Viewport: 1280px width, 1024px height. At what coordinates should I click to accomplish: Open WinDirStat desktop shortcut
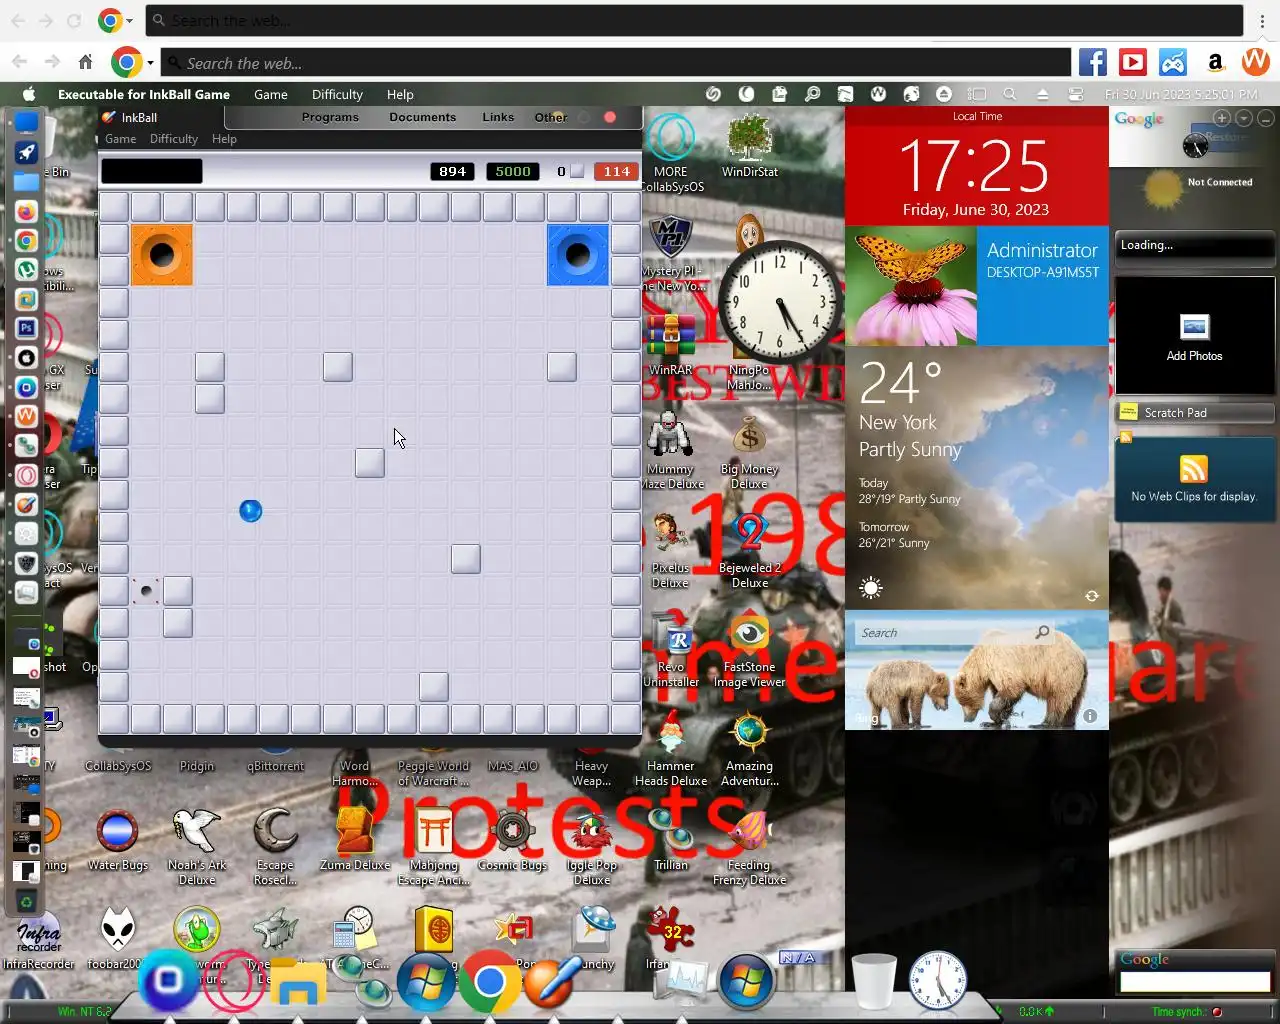750,146
